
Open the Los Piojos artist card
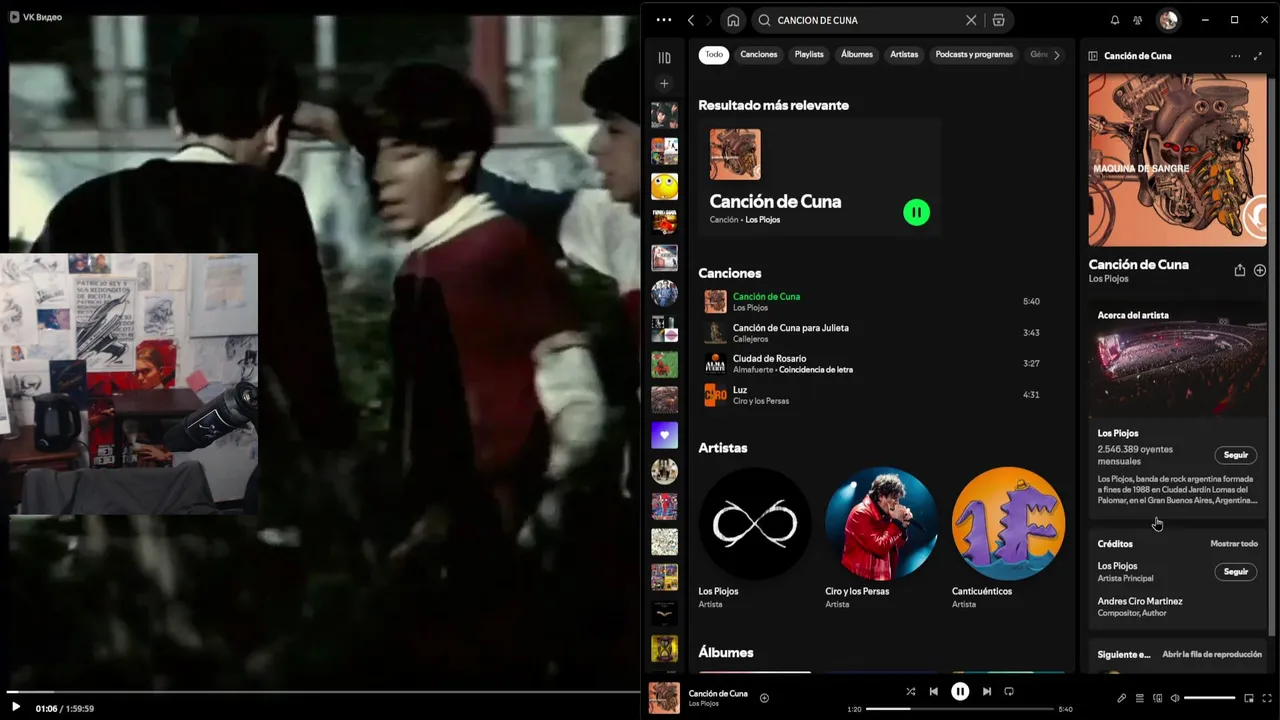coord(755,538)
